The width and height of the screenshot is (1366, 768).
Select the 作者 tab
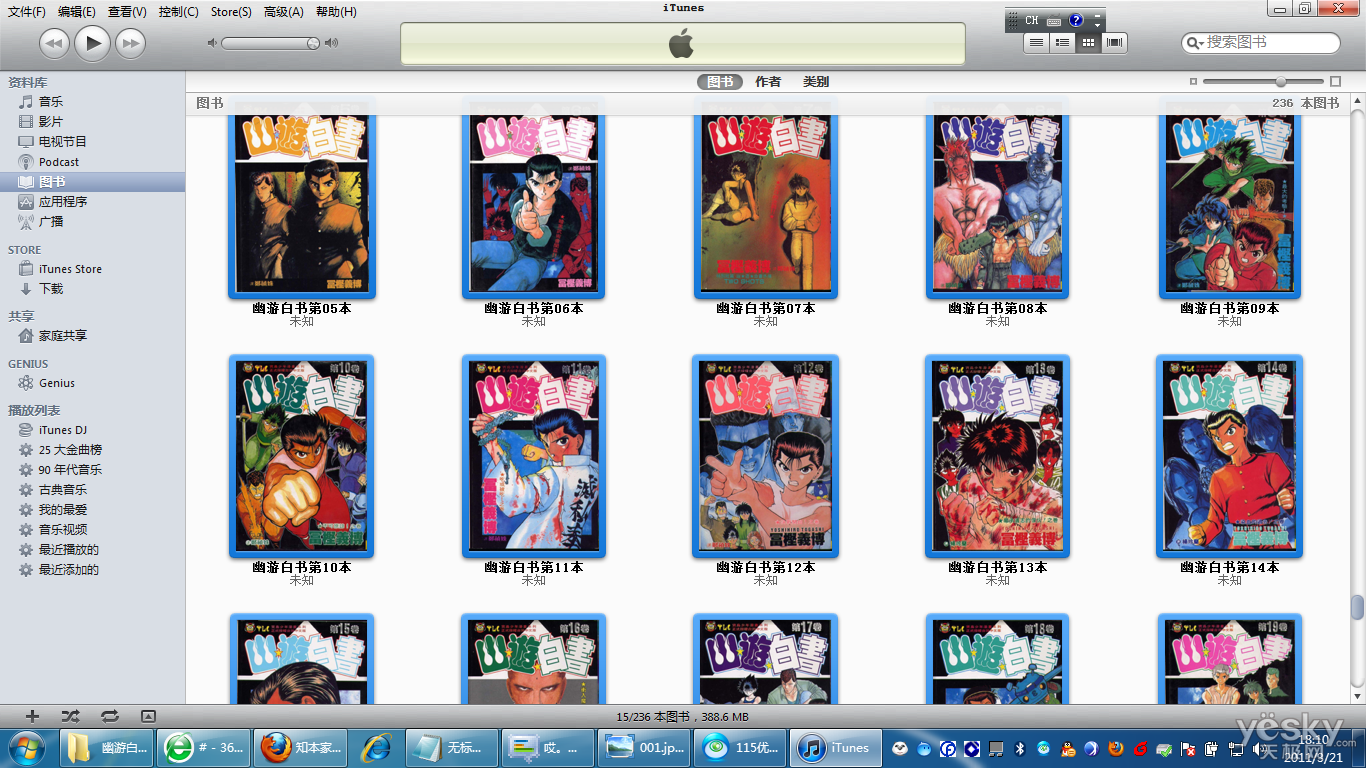click(x=768, y=82)
